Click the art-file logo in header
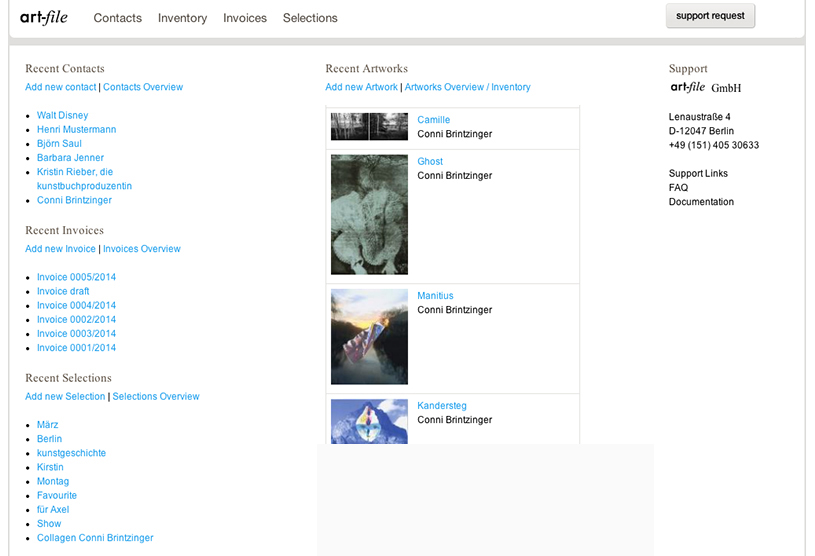The width and height of the screenshot is (815, 556). (44, 17)
